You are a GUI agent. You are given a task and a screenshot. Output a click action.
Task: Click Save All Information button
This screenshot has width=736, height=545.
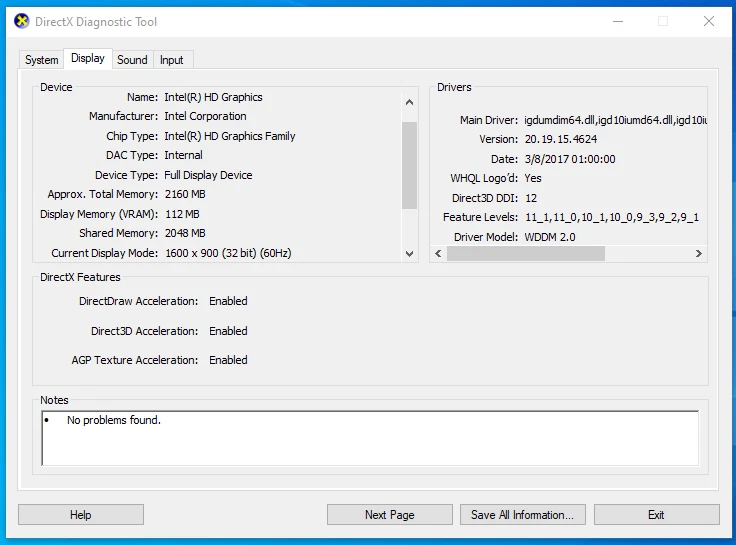(522, 514)
